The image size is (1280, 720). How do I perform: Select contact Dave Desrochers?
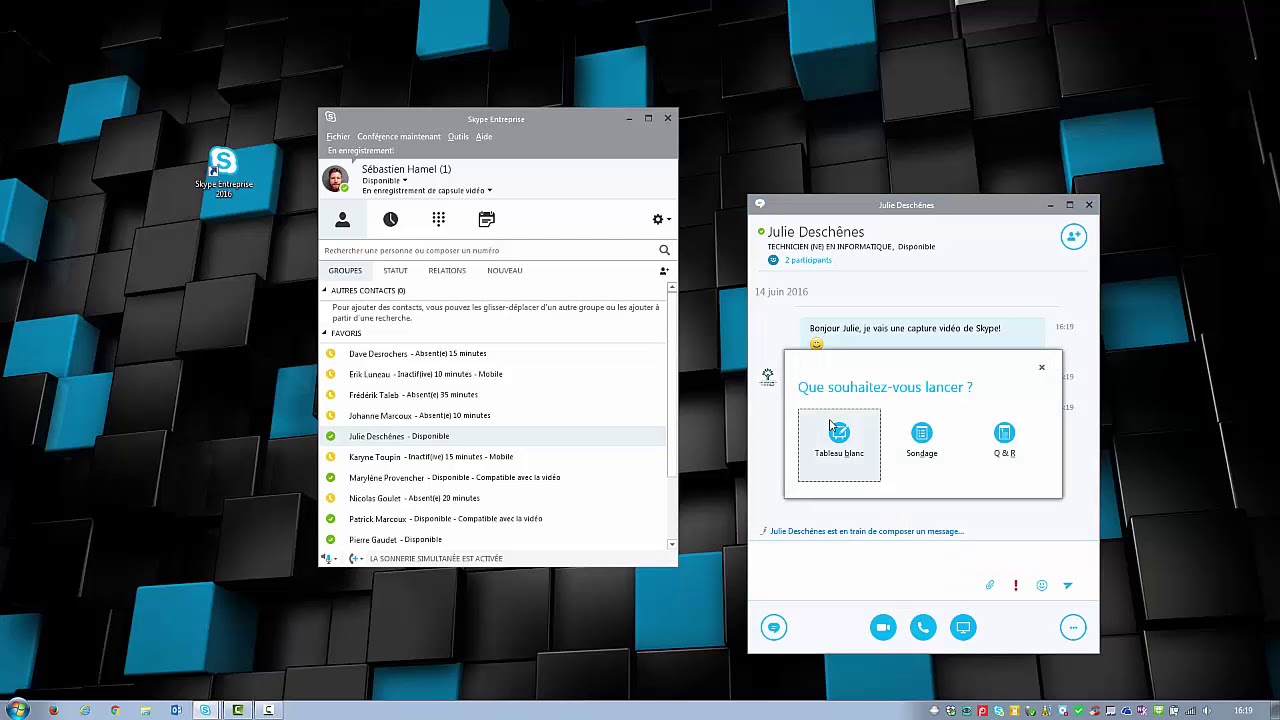tap(494, 353)
